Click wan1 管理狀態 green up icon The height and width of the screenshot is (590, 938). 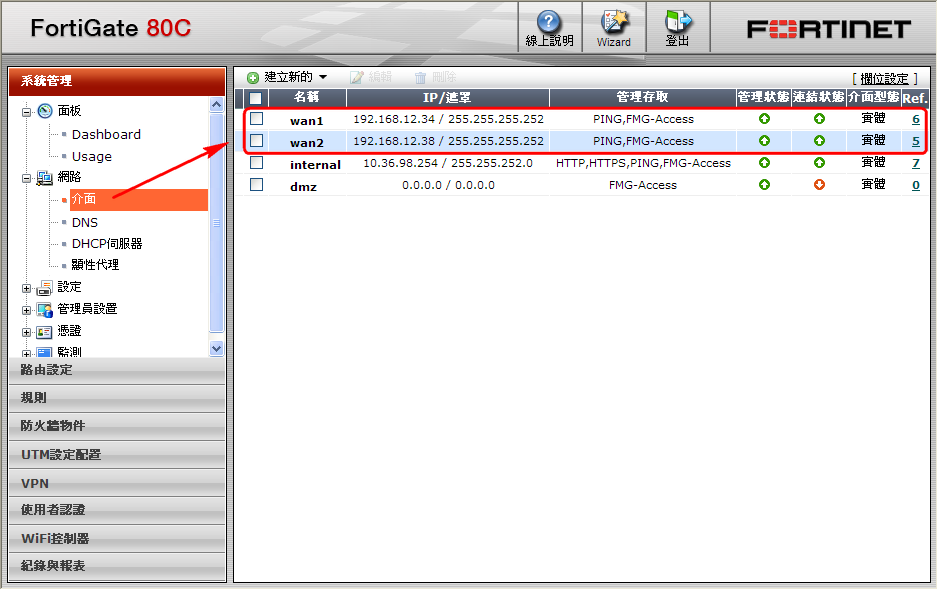point(764,118)
